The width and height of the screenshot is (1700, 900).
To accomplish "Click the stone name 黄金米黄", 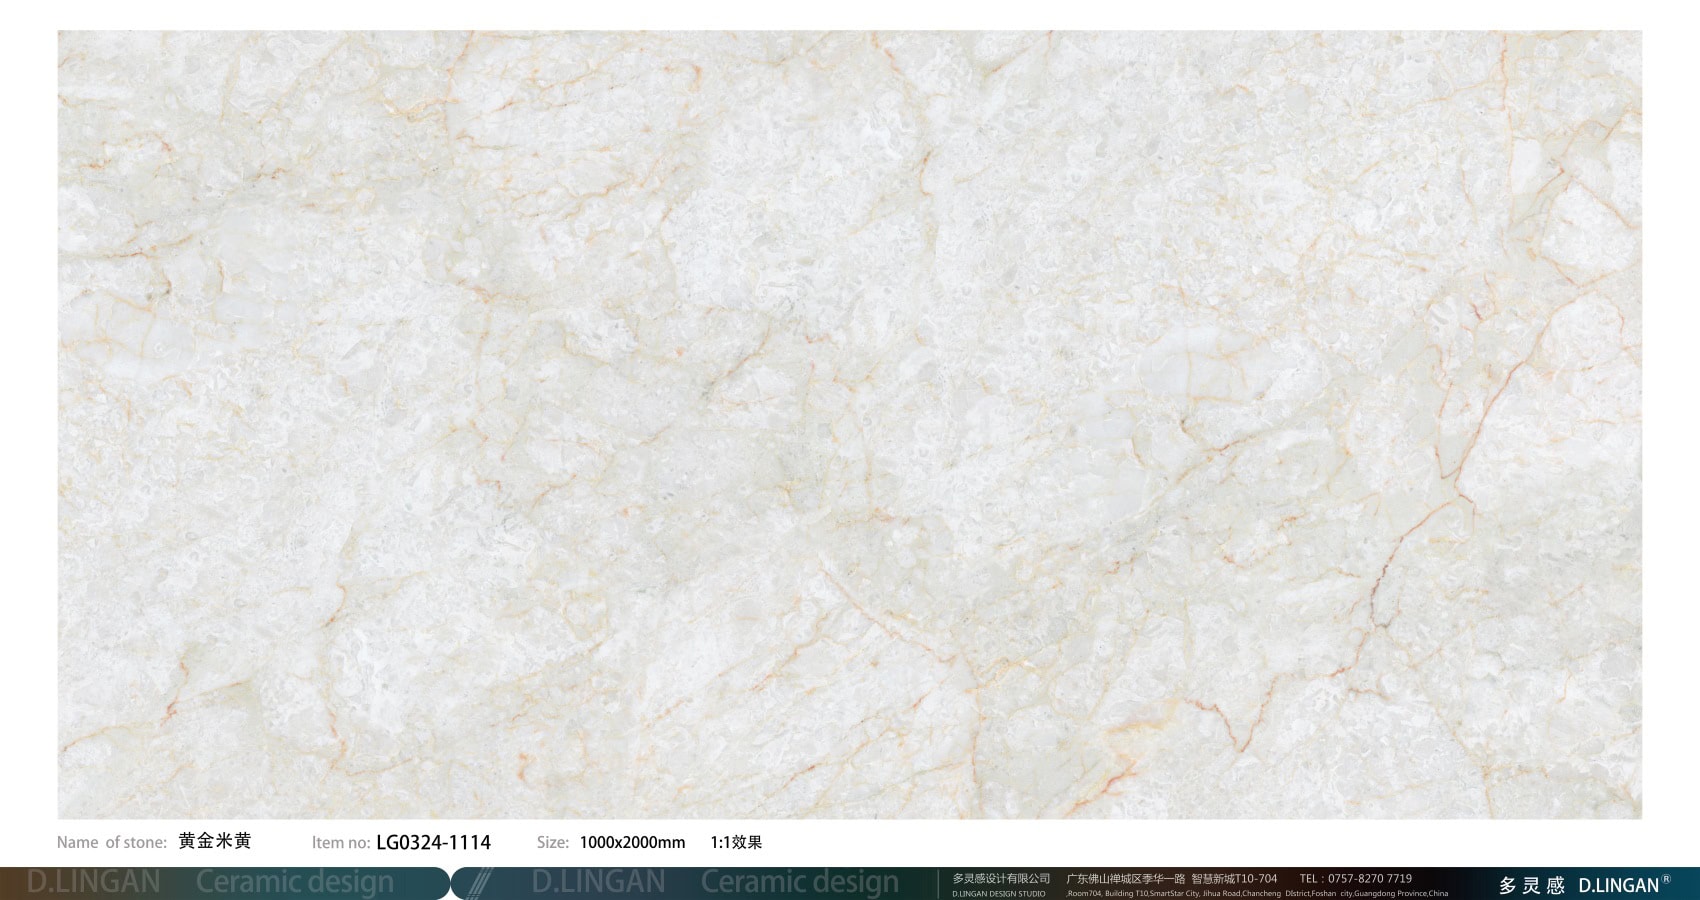I will (x=215, y=842).
